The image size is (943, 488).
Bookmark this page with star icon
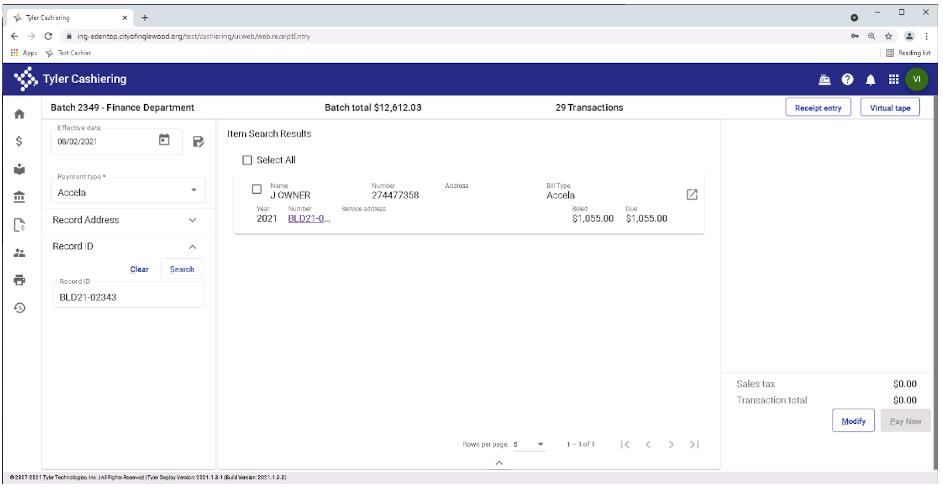[x=888, y=36]
